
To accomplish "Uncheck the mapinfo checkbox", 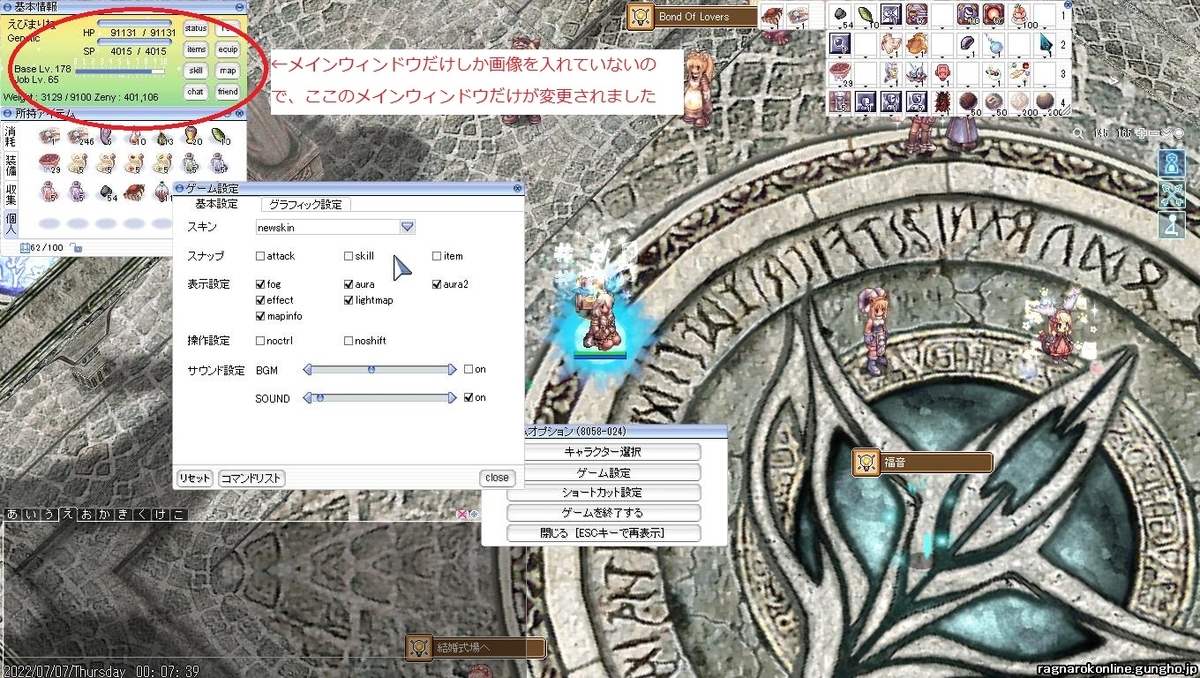I will click(x=260, y=316).
